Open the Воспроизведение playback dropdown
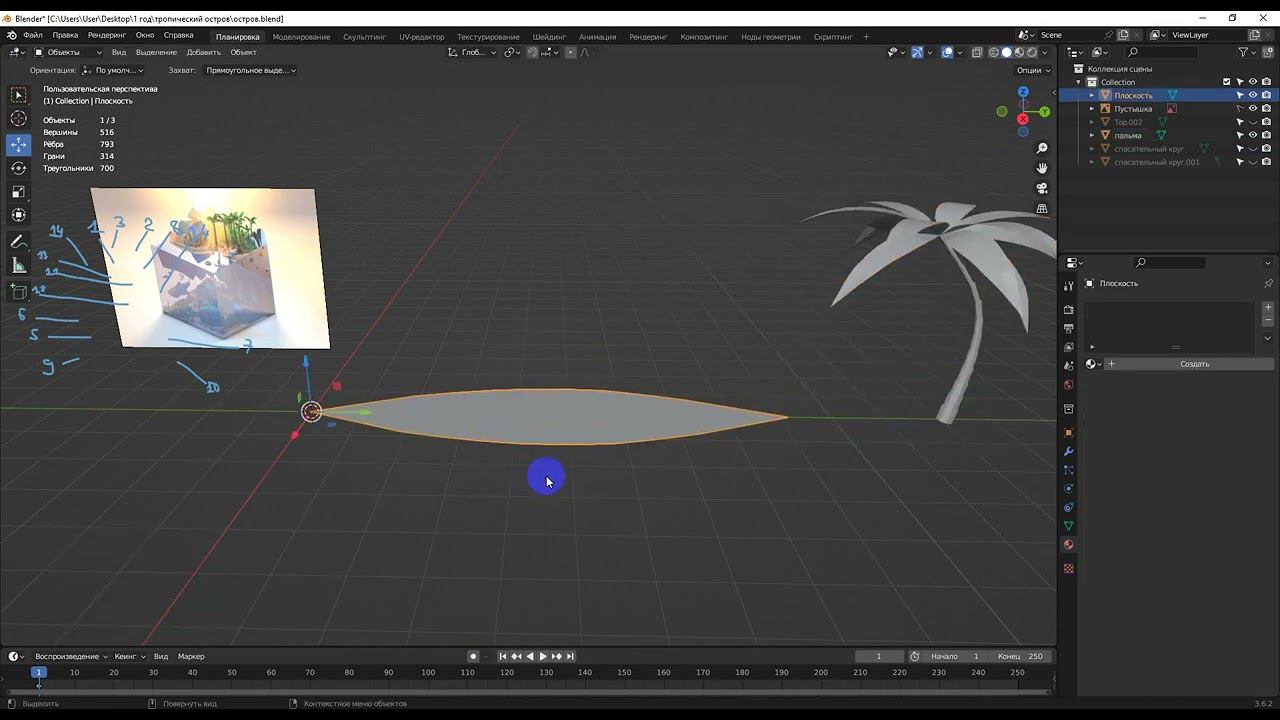This screenshot has height=720, width=1280. tap(71, 656)
